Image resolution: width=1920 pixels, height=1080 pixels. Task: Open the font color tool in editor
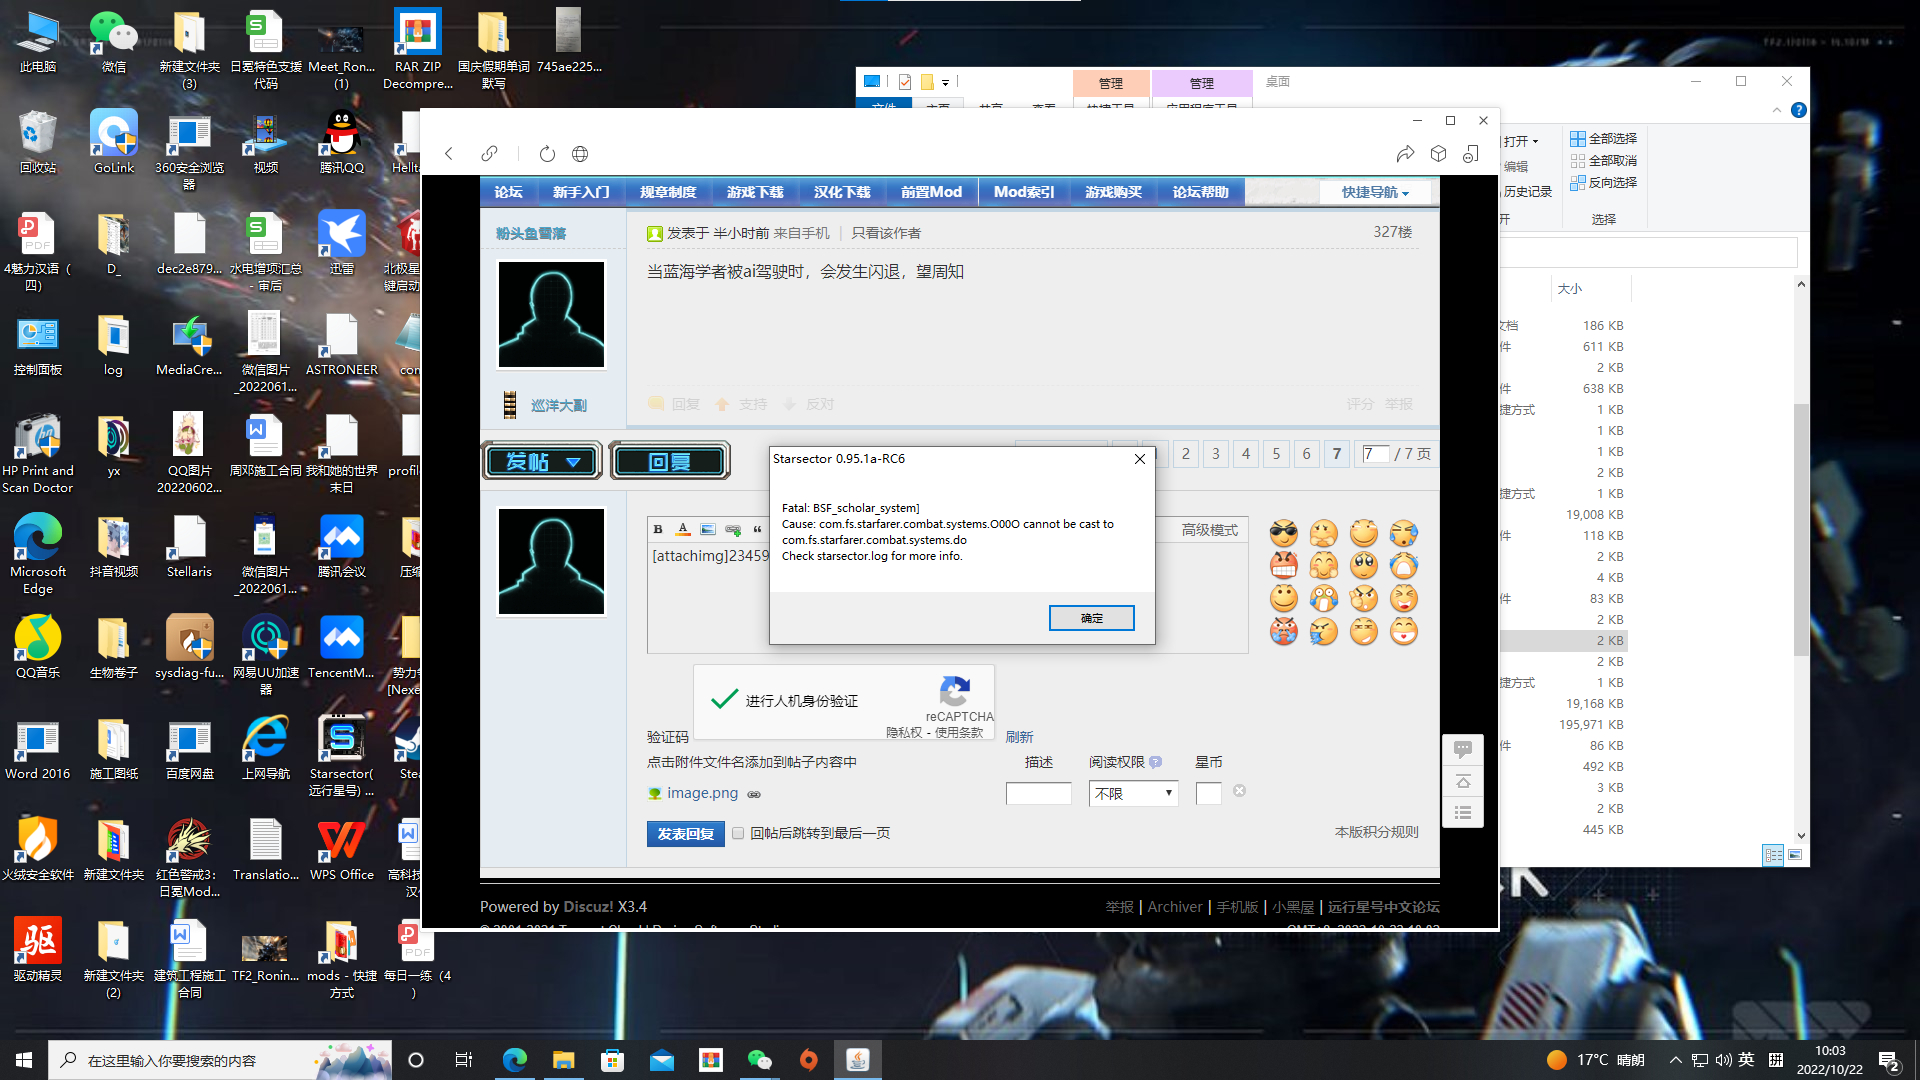pos(683,529)
